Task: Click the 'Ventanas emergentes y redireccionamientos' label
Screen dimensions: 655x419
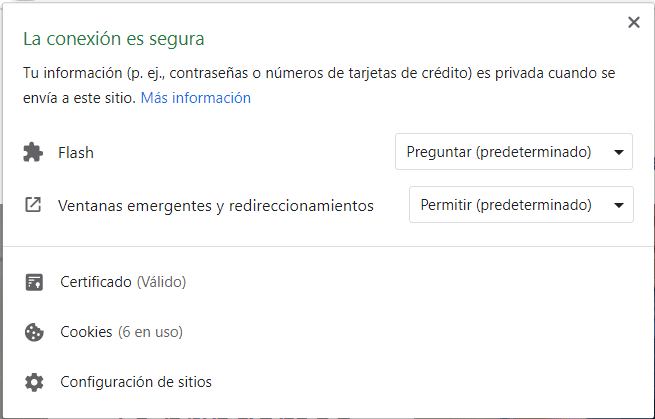Action: tap(215, 206)
